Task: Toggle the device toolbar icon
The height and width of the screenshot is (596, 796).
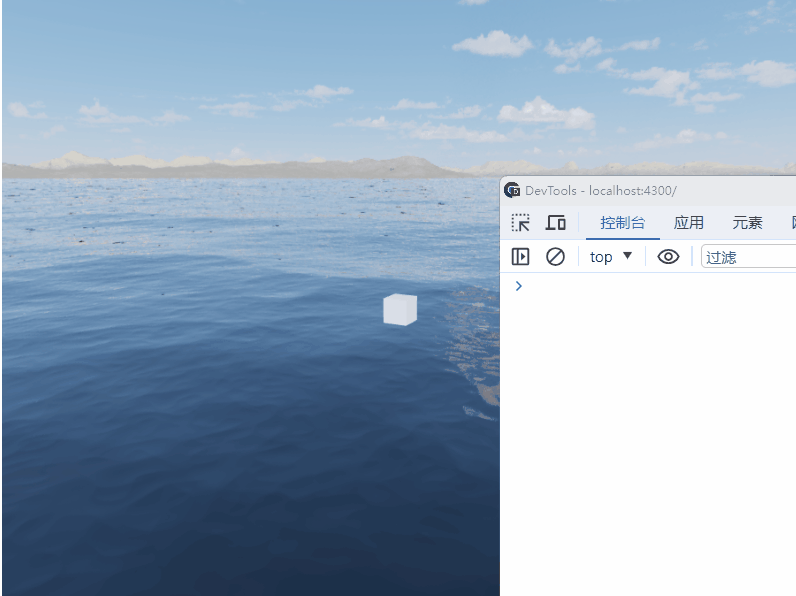Action: pos(555,223)
